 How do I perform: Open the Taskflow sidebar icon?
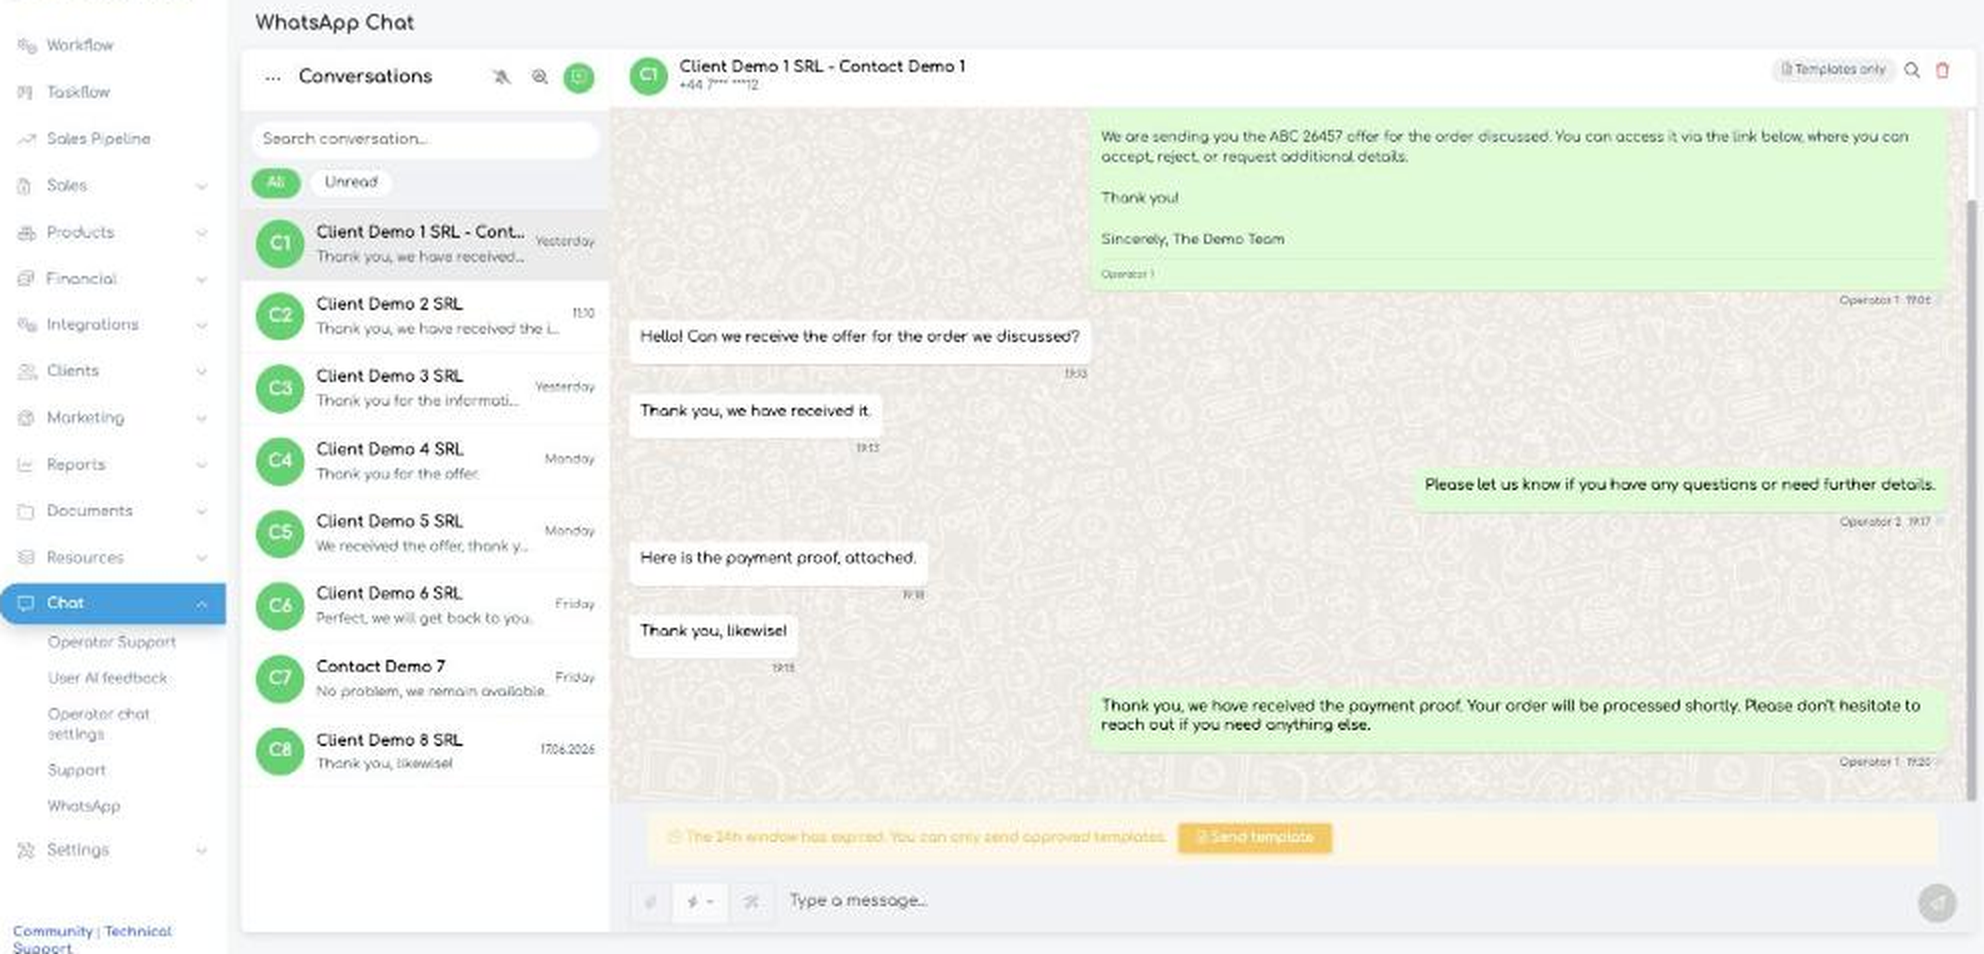[26, 92]
